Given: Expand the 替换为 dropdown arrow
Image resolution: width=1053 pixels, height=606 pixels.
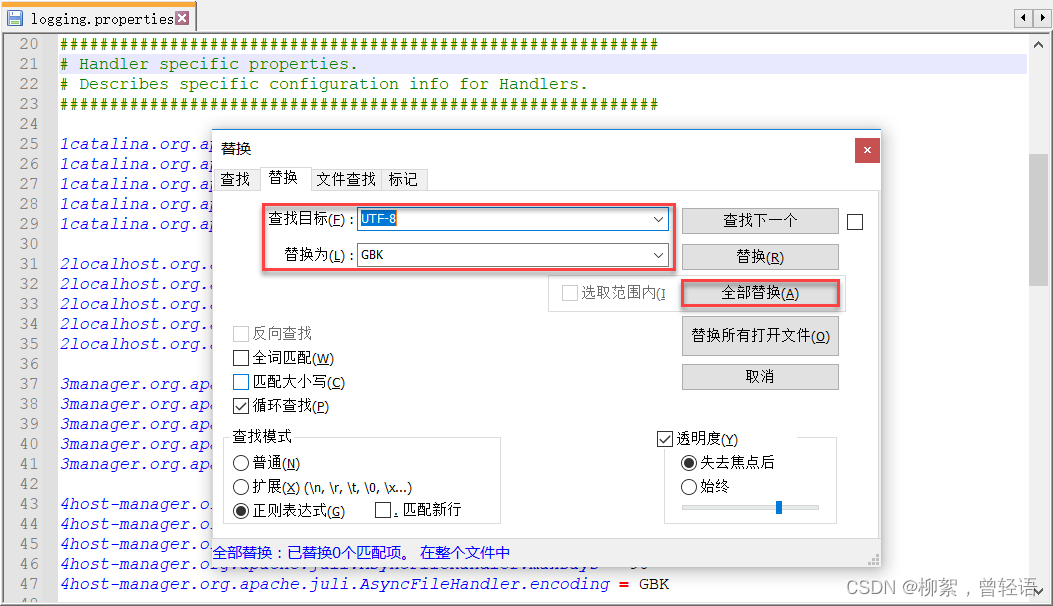Looking at the screenshot, I should [658, 255].
